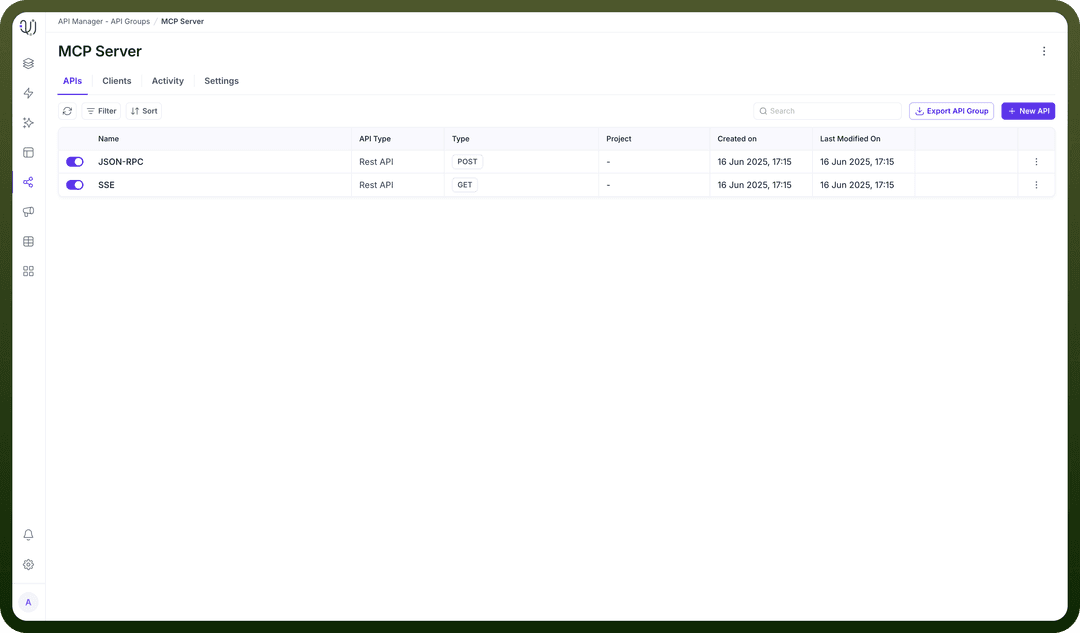
Task: Click the POST method badge
Action: [x=467, y=162]
